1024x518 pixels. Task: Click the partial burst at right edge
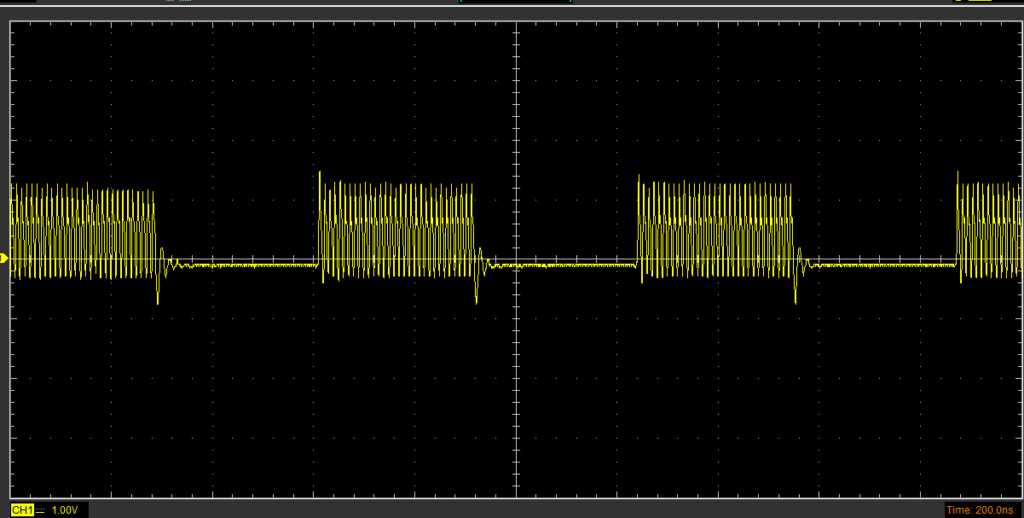(989, 231)
